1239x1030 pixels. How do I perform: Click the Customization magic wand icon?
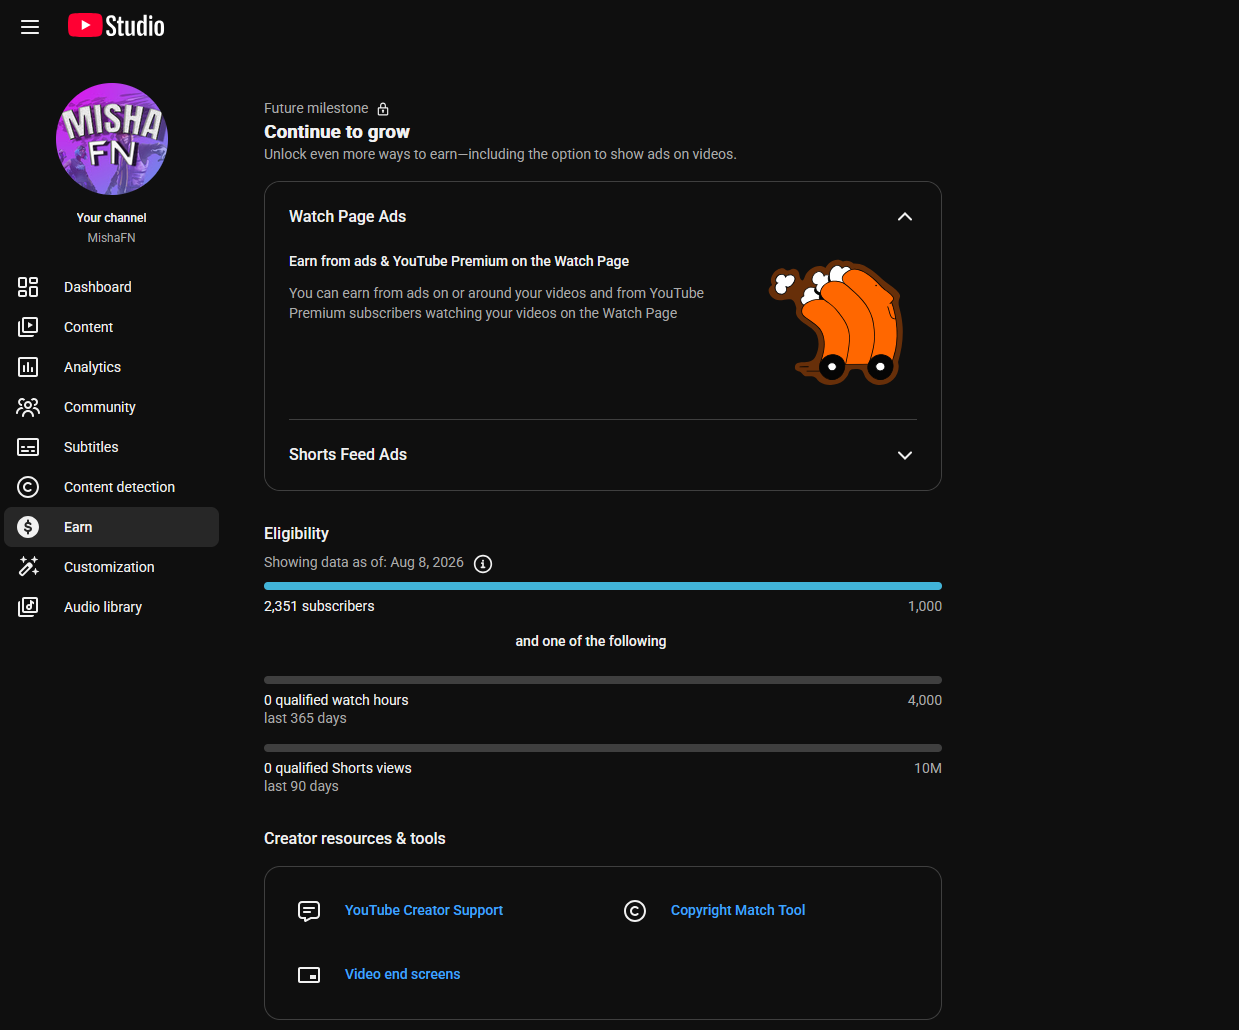click(28, 567)
